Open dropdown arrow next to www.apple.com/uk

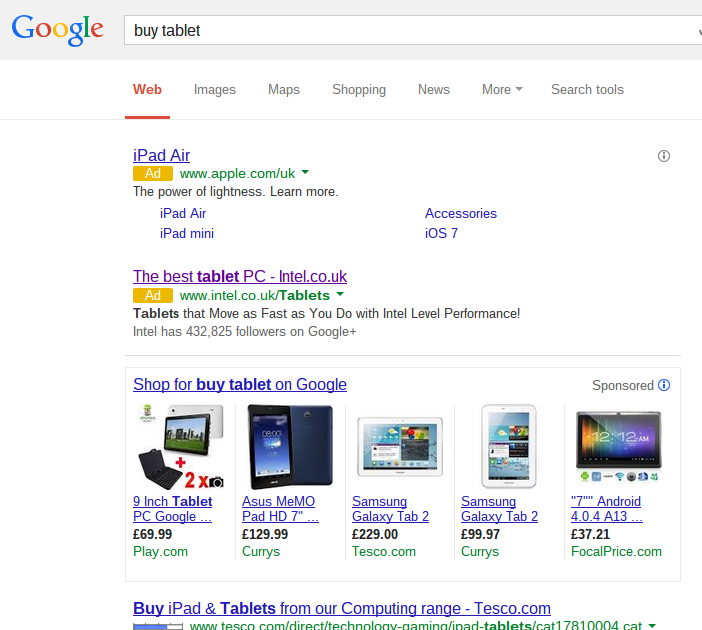click(x=305, y=172)
